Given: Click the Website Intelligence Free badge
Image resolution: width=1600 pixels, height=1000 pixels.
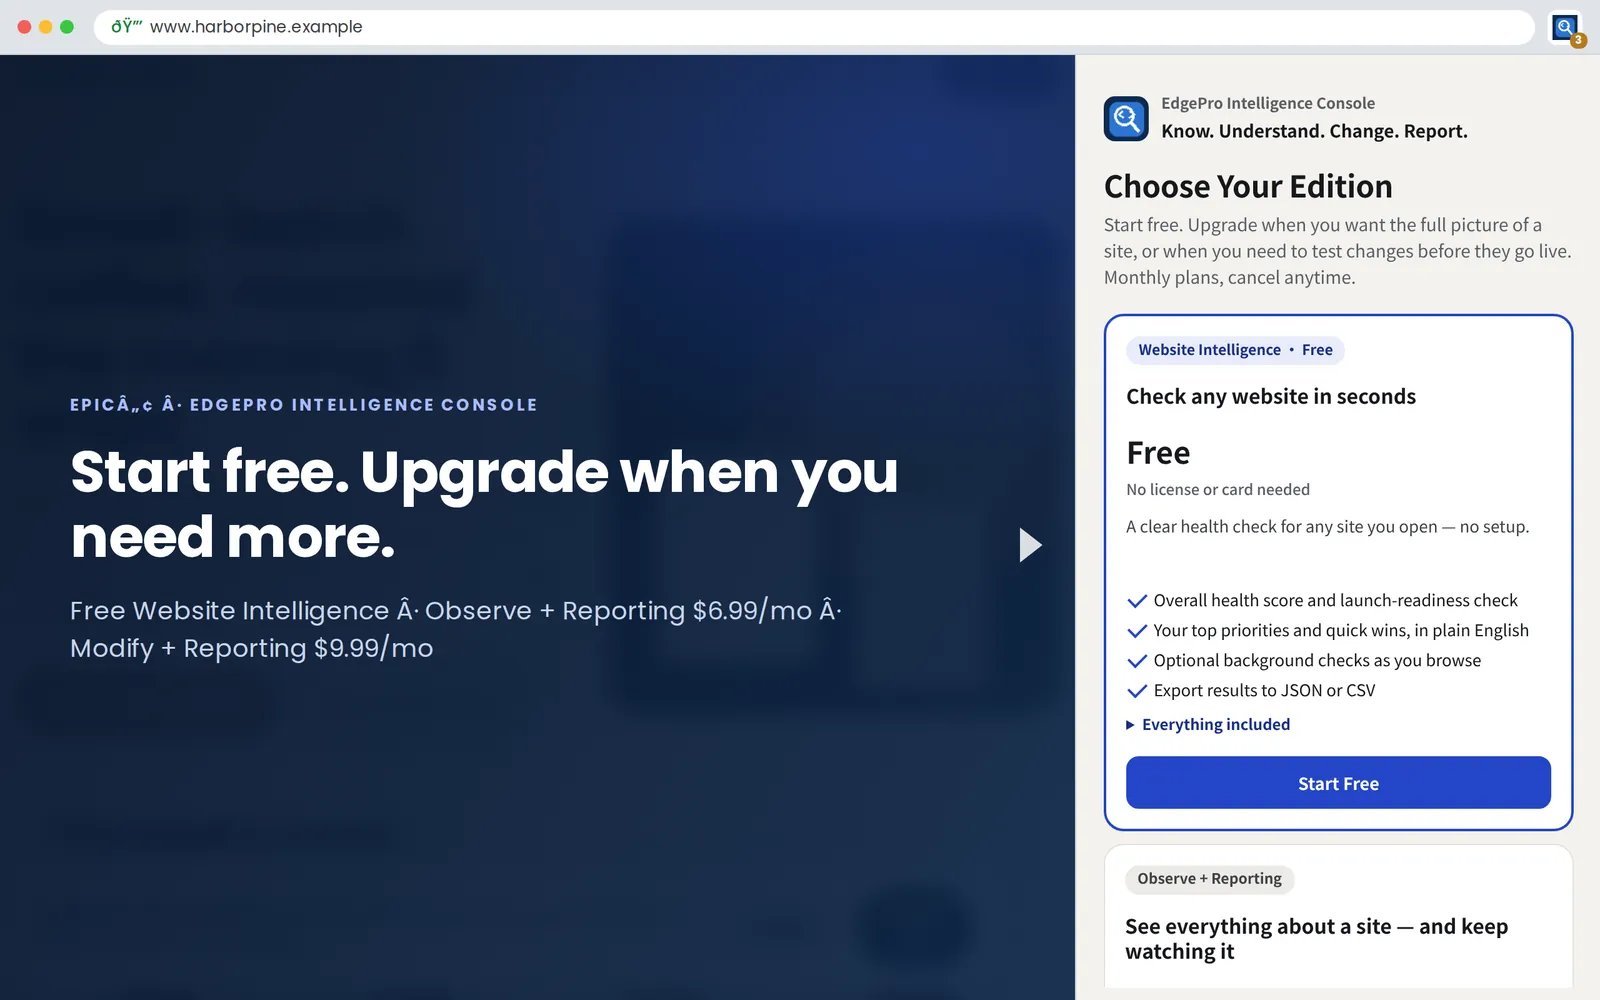Looking at the screenshot, I should coord(1235,350).
